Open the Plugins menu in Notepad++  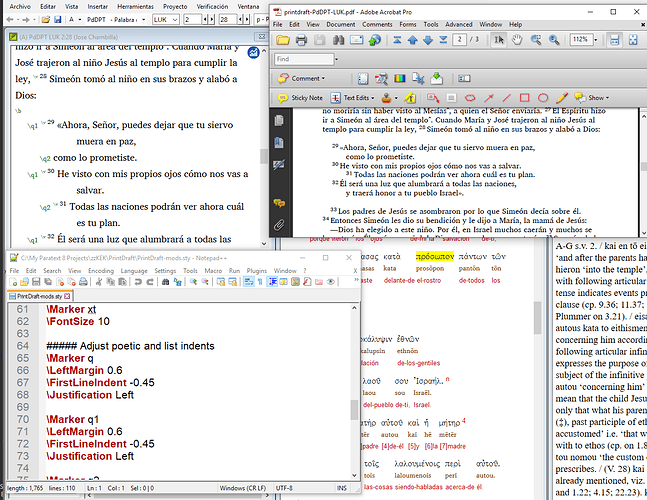[257, 271]
